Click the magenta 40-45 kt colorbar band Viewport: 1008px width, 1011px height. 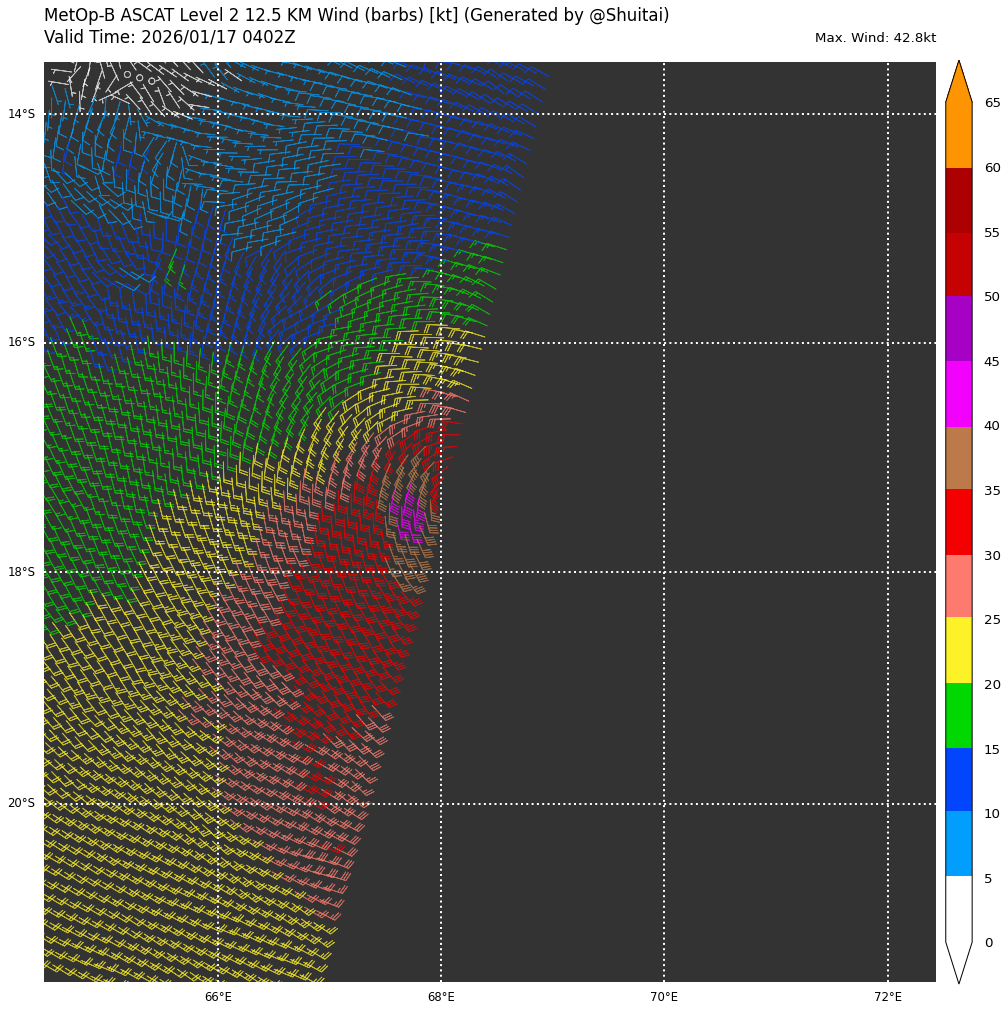pos(958,394)
